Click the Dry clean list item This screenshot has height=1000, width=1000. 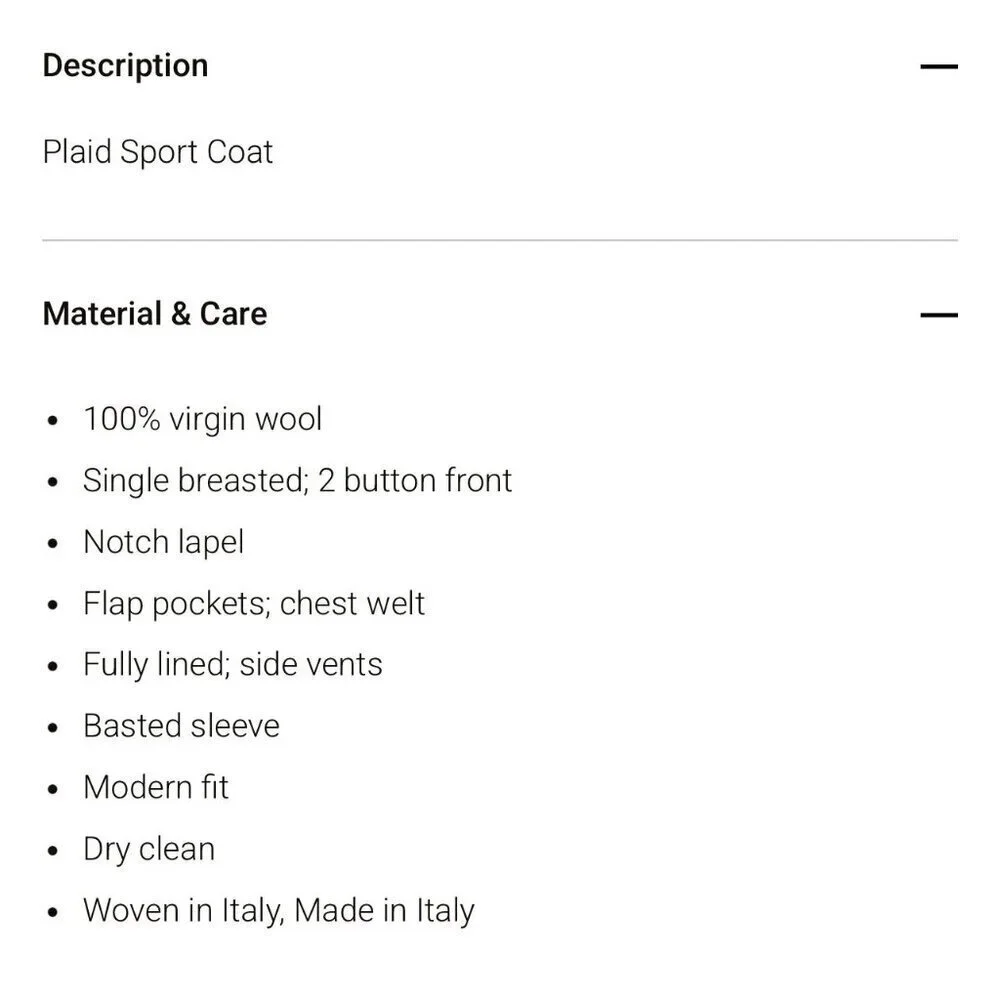[x=149, y=849]
